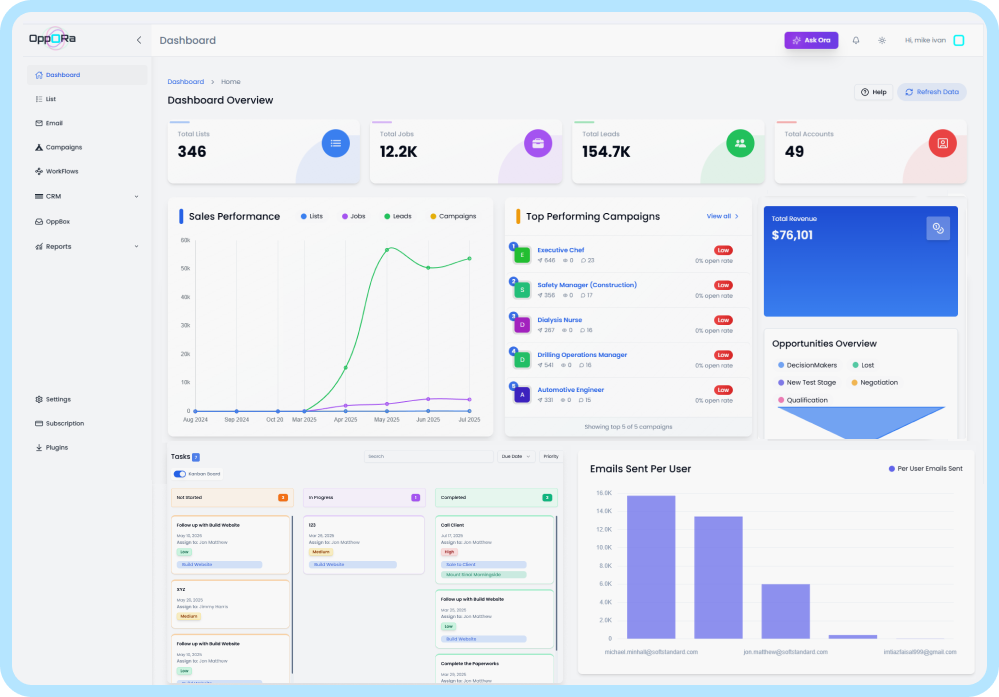The image size is (999, 697).
Task: Click the notification bell icon
Action: point(856,40)
